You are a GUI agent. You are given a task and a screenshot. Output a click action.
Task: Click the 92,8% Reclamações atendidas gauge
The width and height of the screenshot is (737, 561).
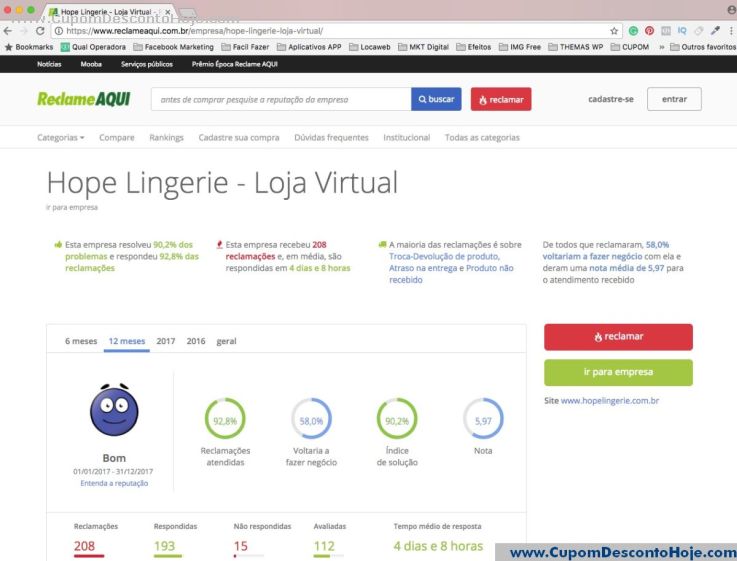click(225, 419)
